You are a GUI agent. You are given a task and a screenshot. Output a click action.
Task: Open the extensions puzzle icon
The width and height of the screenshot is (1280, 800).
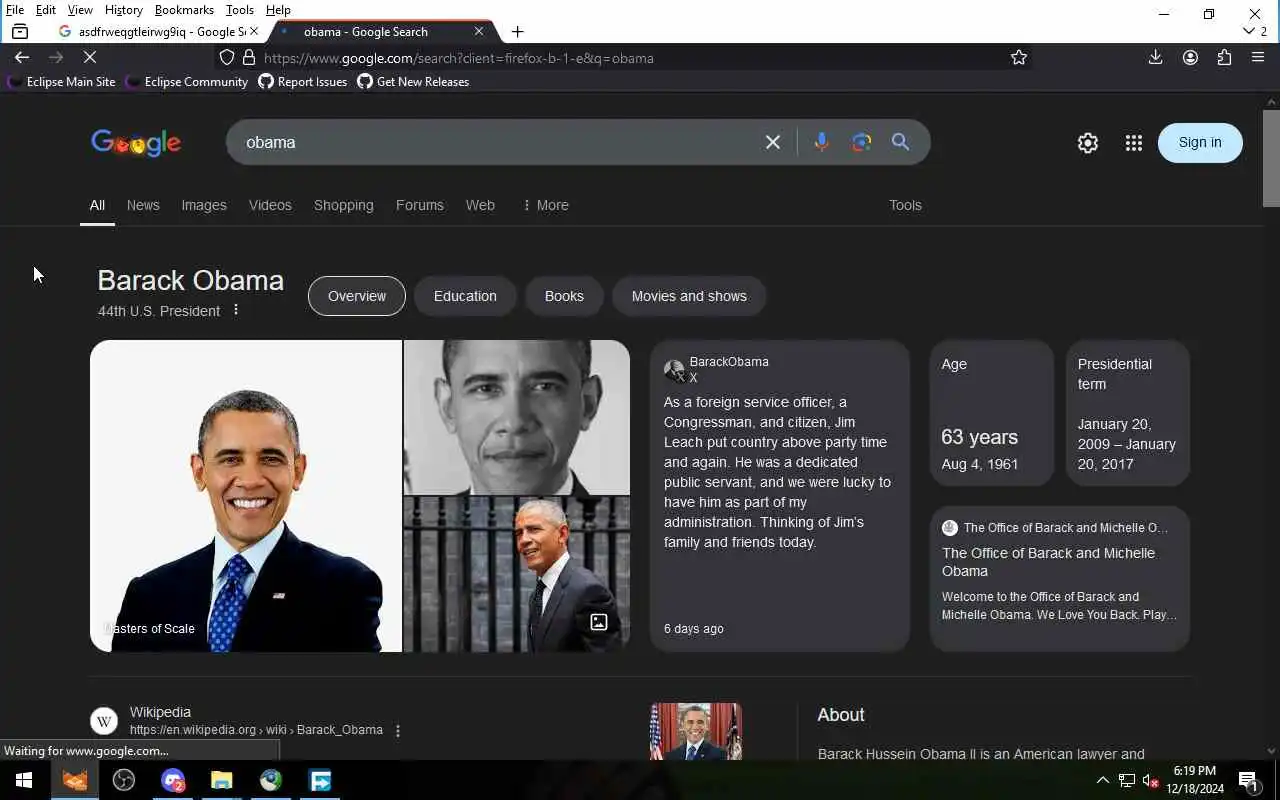point(1224,58)
